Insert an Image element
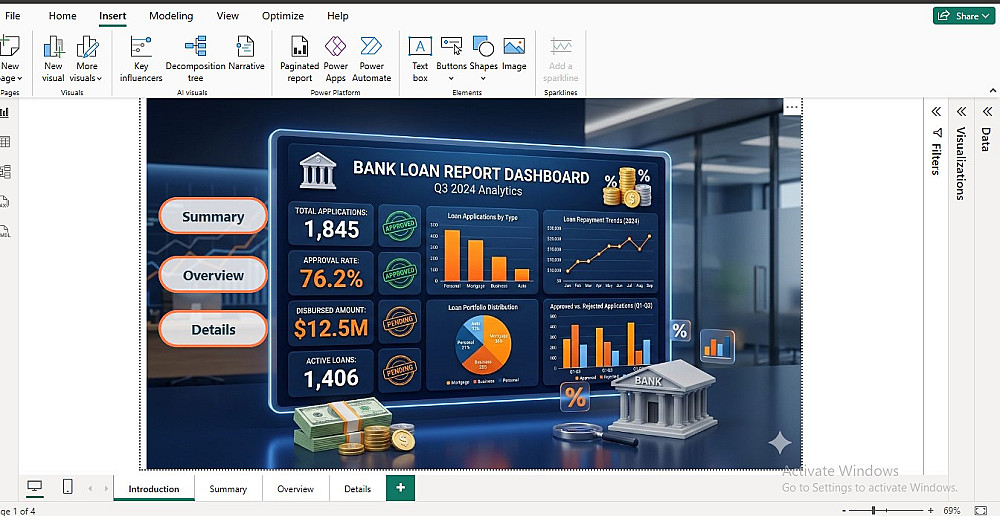The height and width of the screenshot is (516, 1000). tap(514, 54)
